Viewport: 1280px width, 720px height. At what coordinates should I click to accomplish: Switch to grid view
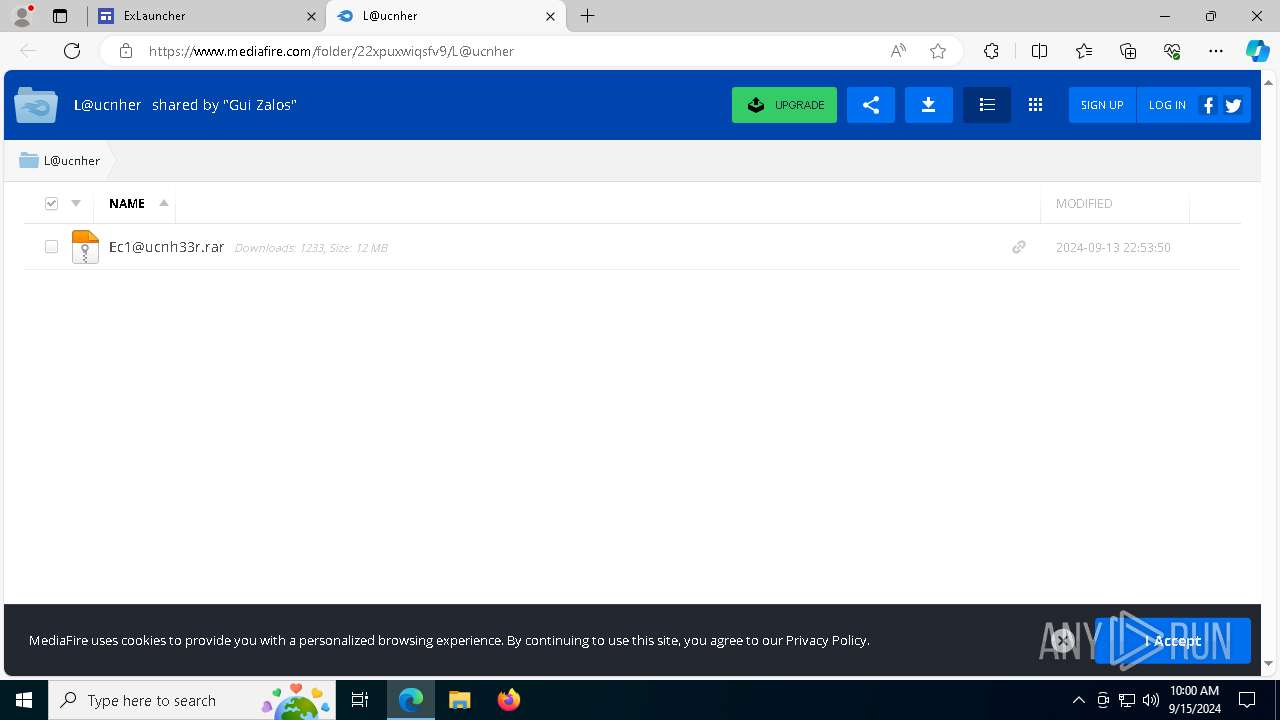1035,105
